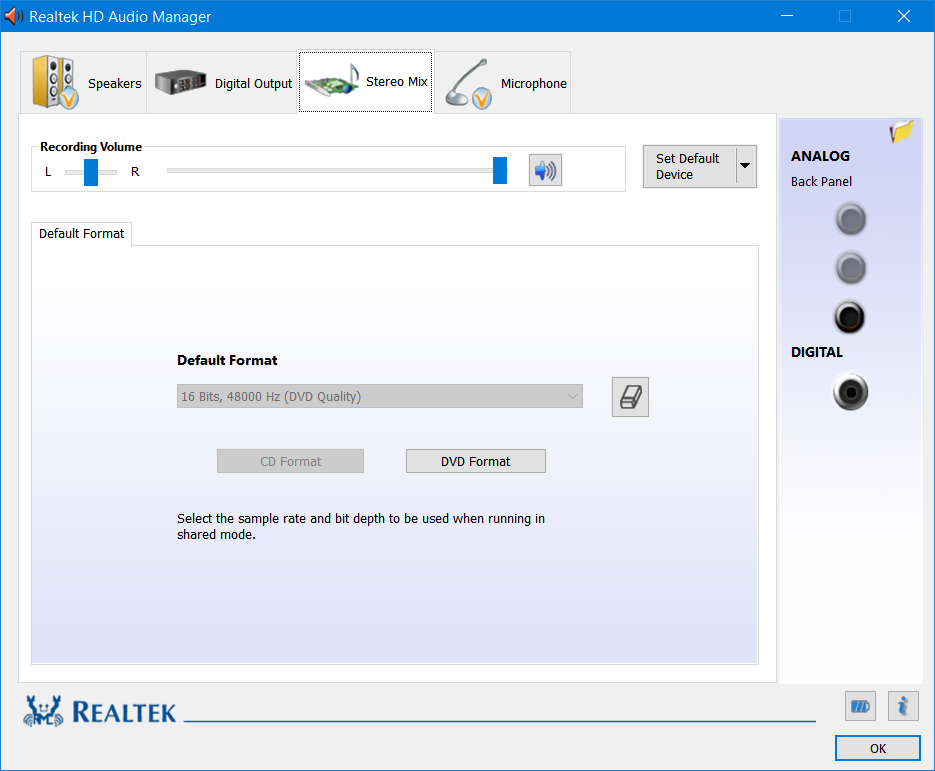Viewport: 935px width, 771px height.
Task: Click the Realtek Audio Manager title icon
Action: click(13, 16)
